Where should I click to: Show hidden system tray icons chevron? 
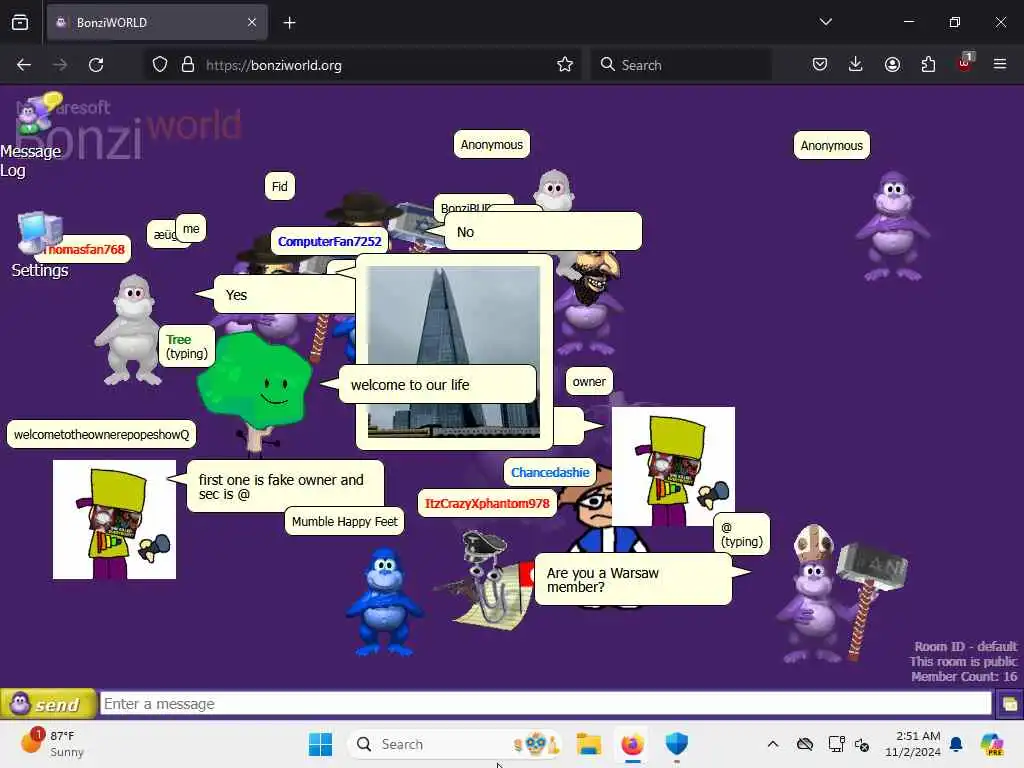[773, 744]
